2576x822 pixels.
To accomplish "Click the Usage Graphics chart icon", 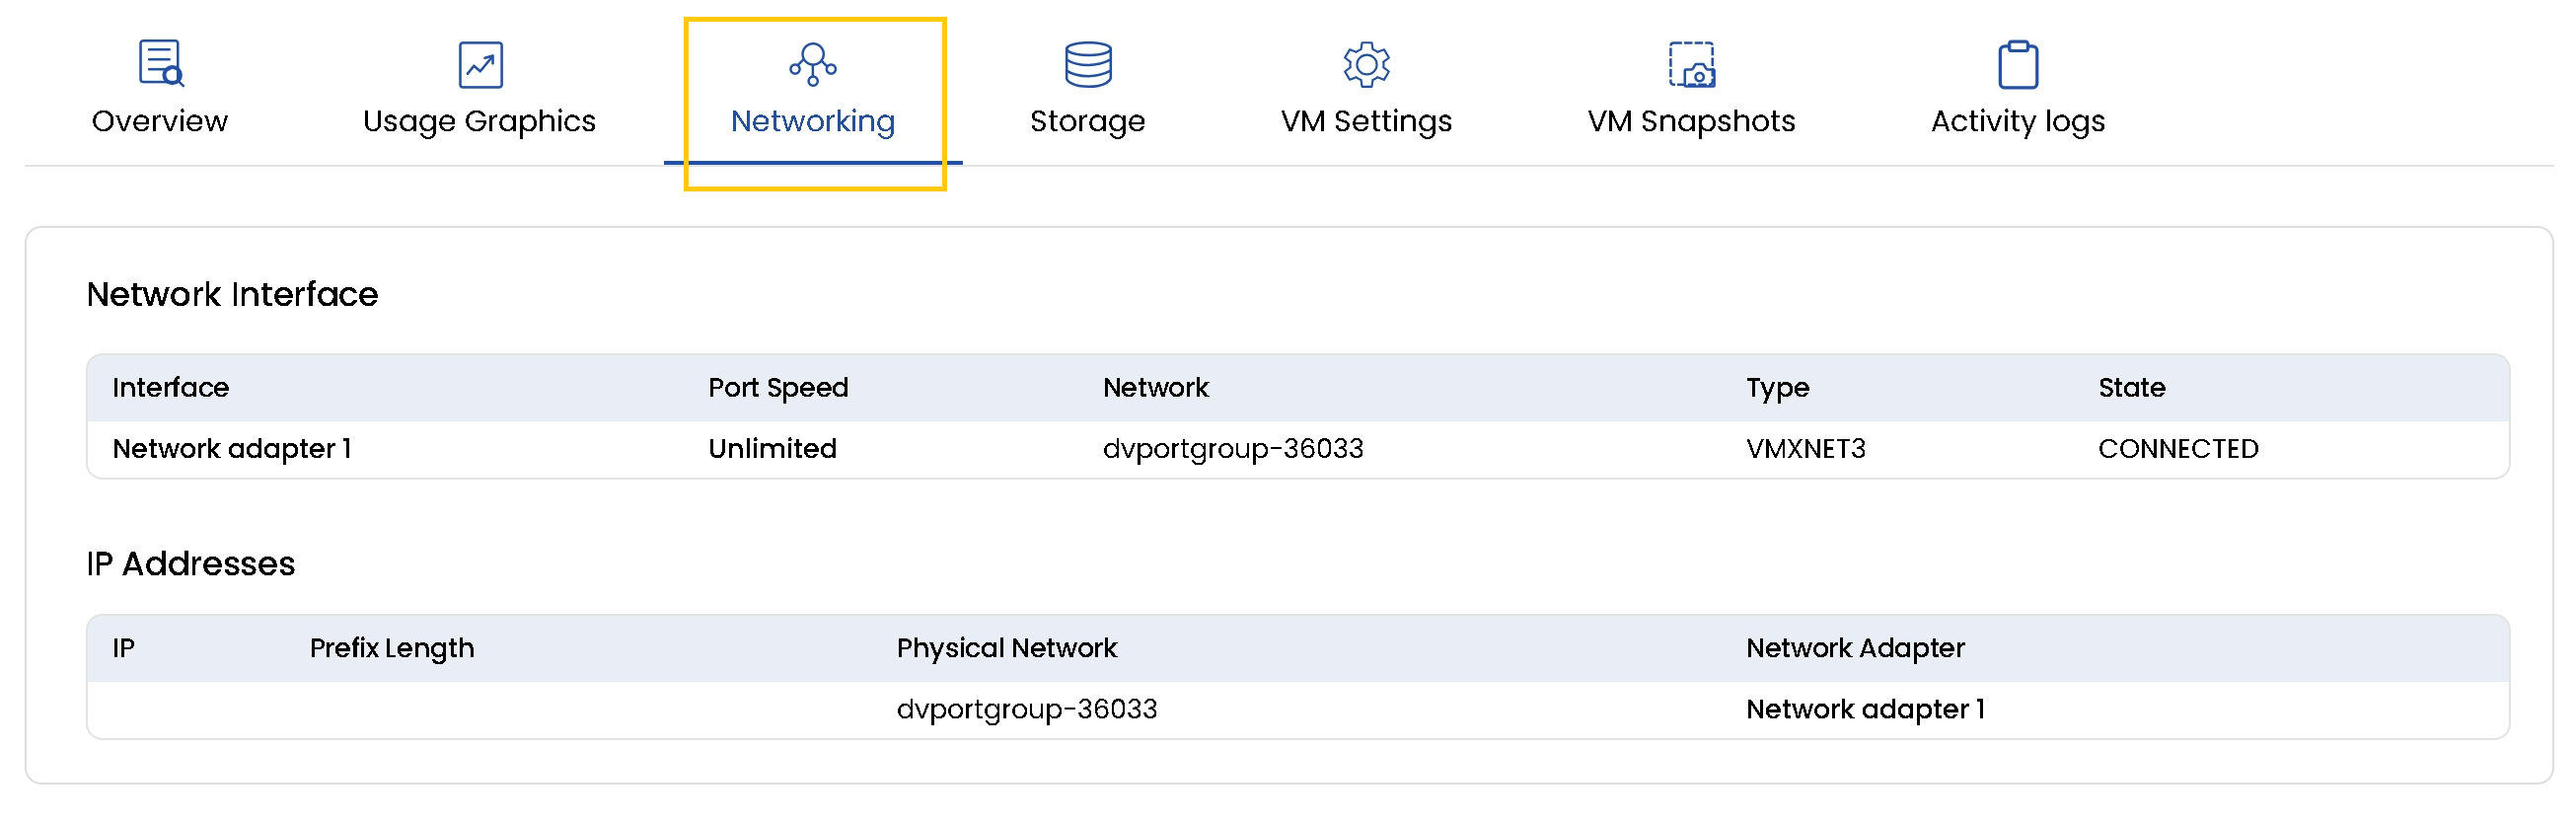I will tap(480, 65).
